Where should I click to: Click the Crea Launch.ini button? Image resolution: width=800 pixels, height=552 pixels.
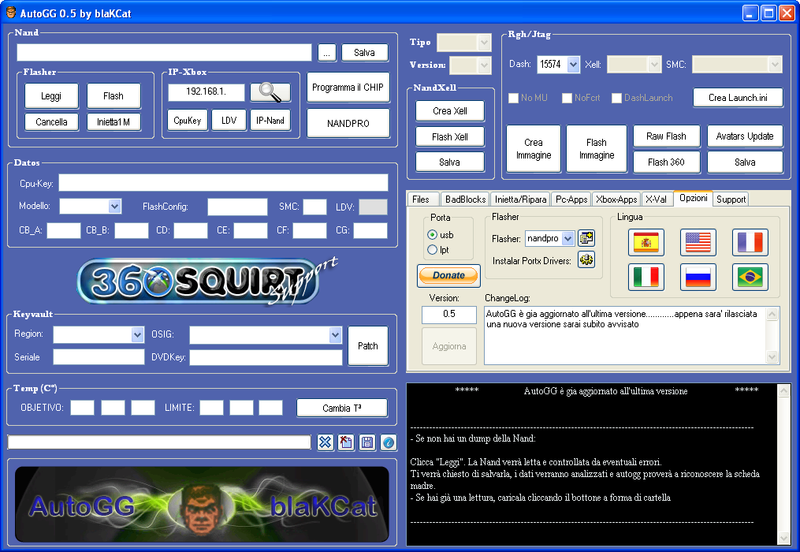pos(738,98)
